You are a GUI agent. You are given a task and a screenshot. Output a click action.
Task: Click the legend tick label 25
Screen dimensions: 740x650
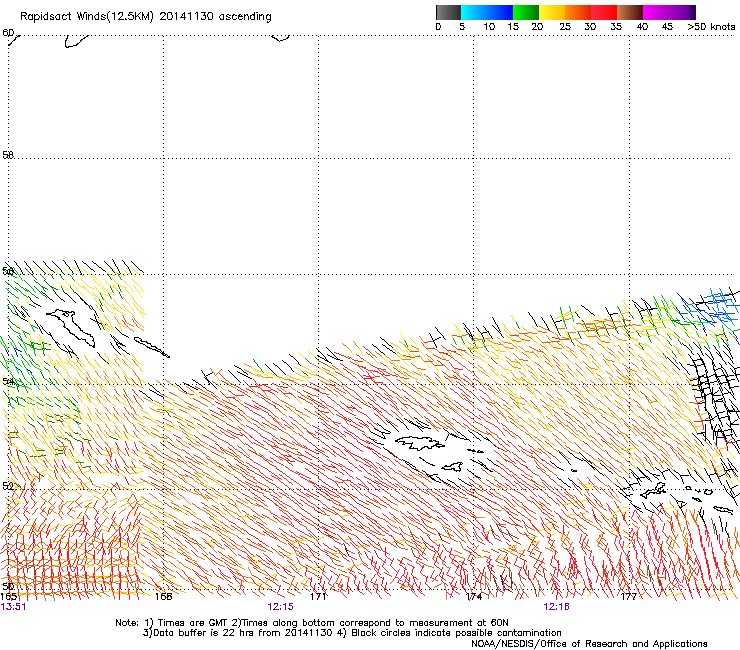(565, 27)
